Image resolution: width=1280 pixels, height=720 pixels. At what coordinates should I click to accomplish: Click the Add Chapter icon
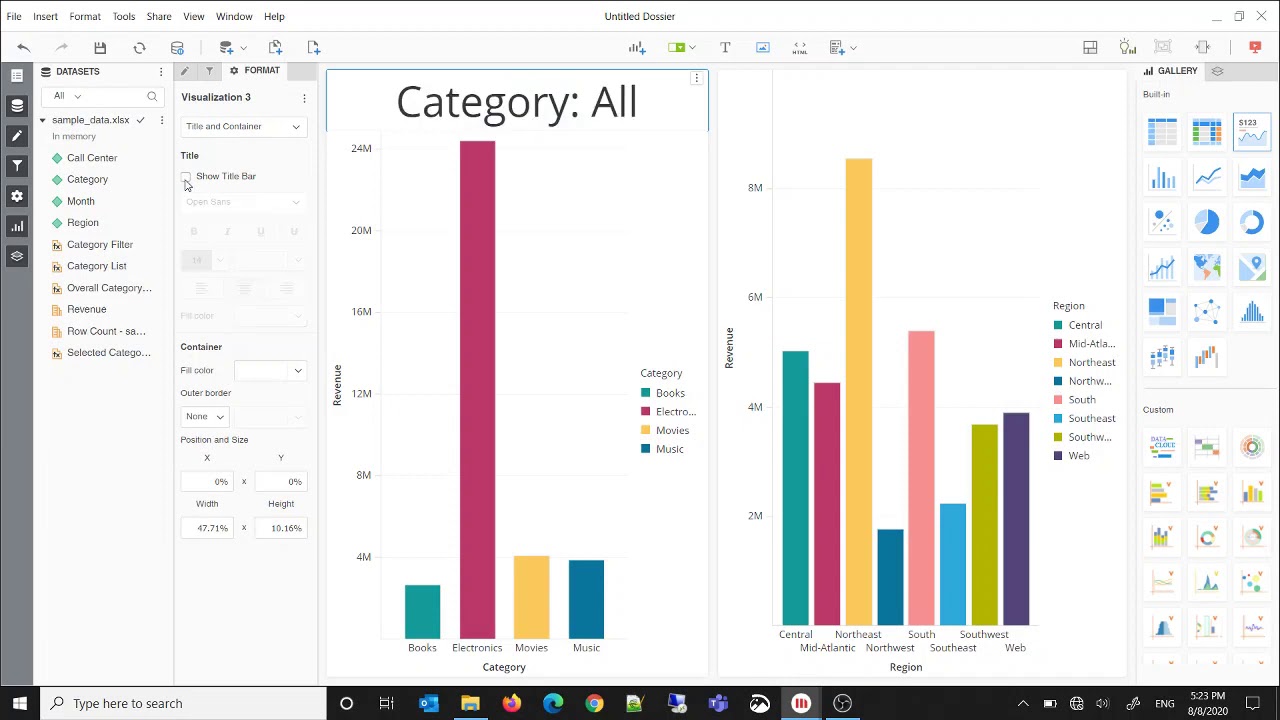[x=275, y=47]
